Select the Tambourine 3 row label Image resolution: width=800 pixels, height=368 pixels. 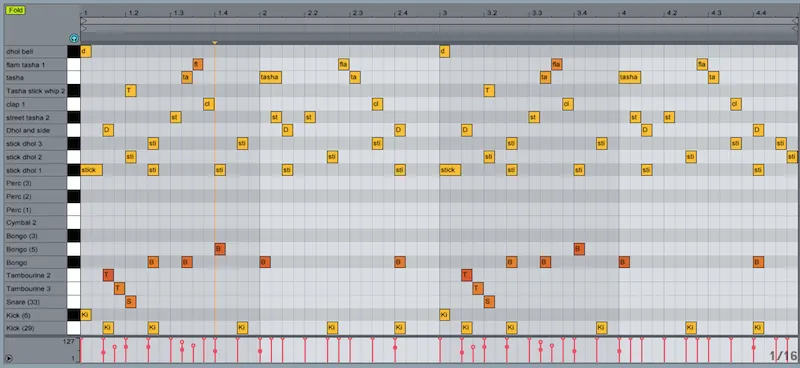[36, 289]
